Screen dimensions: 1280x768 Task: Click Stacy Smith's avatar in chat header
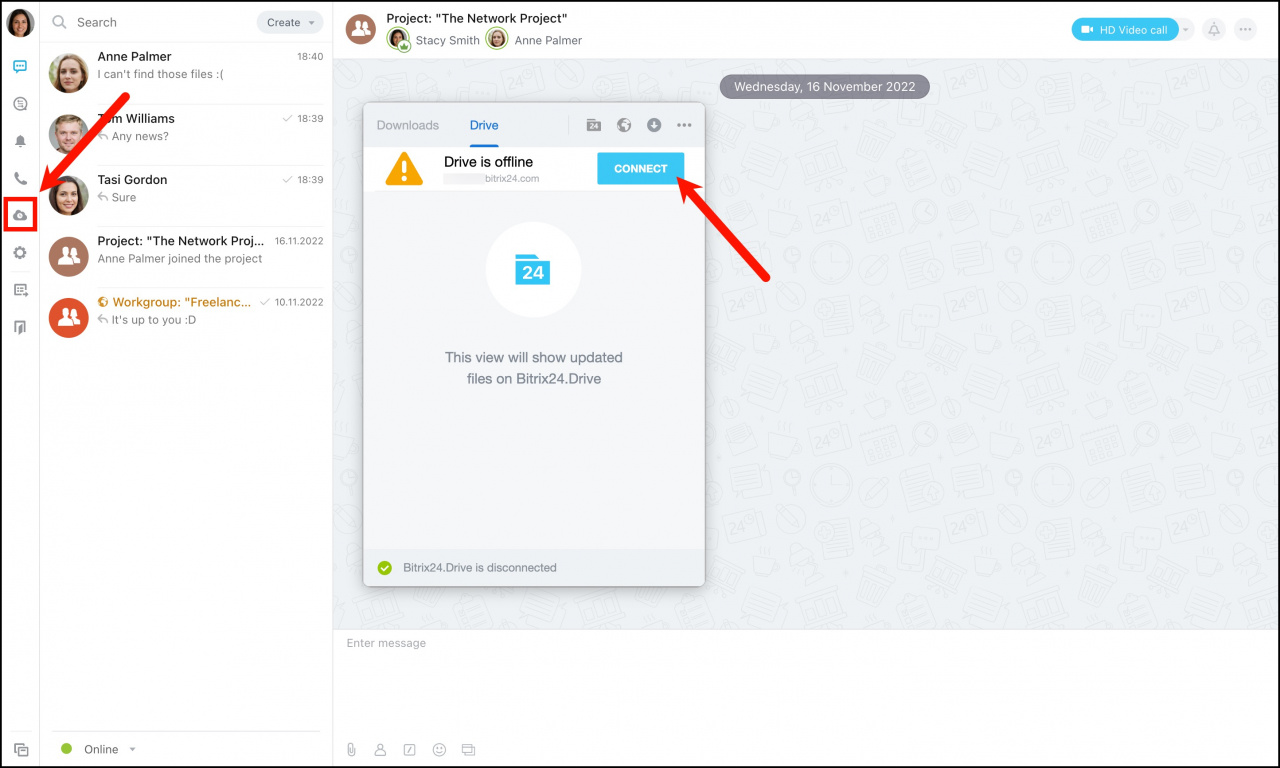pyautogui.click(x=399, y=39)
